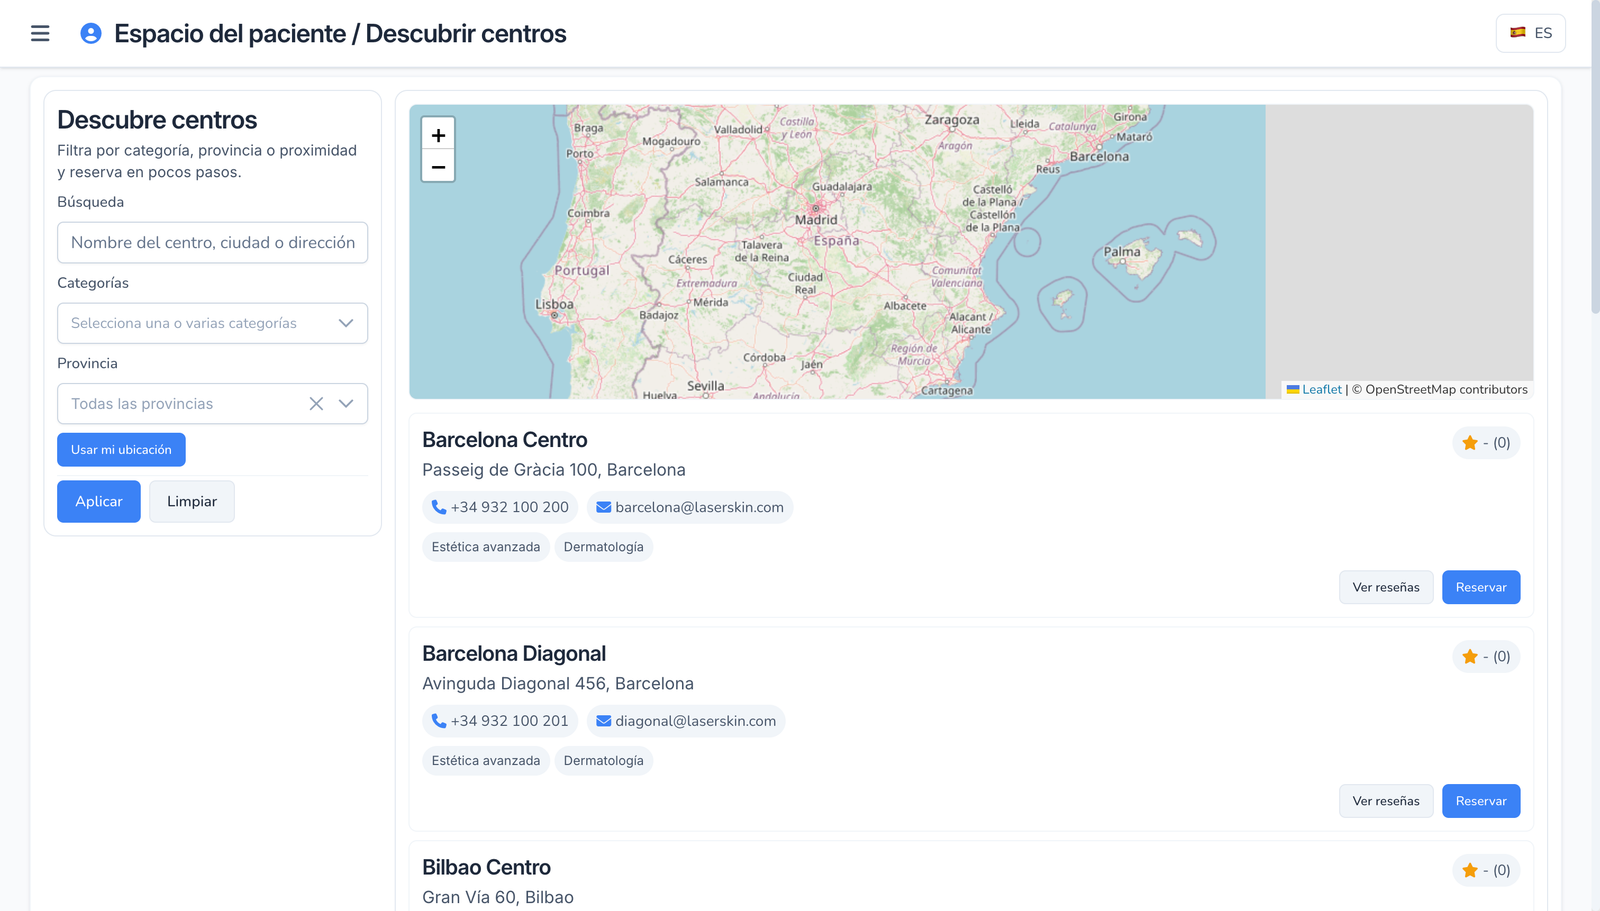Call Barcelona Diagonal phone +34 932 100 201
Image resolution: width=1600 pixels, height=911 pixels.
click(500, 721)
